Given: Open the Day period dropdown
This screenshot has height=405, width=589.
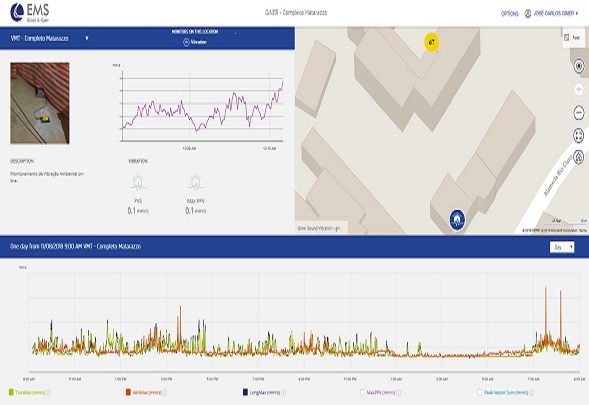Looking at the screenshot, I should pos(562,247).
